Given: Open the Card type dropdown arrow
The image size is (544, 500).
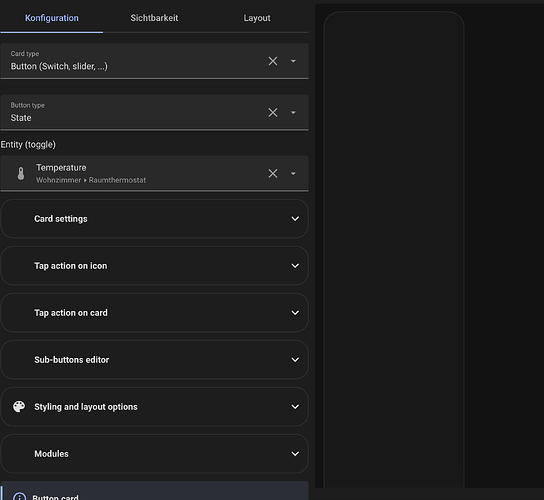Looking at the screenshot, I should tap(293, 61).
